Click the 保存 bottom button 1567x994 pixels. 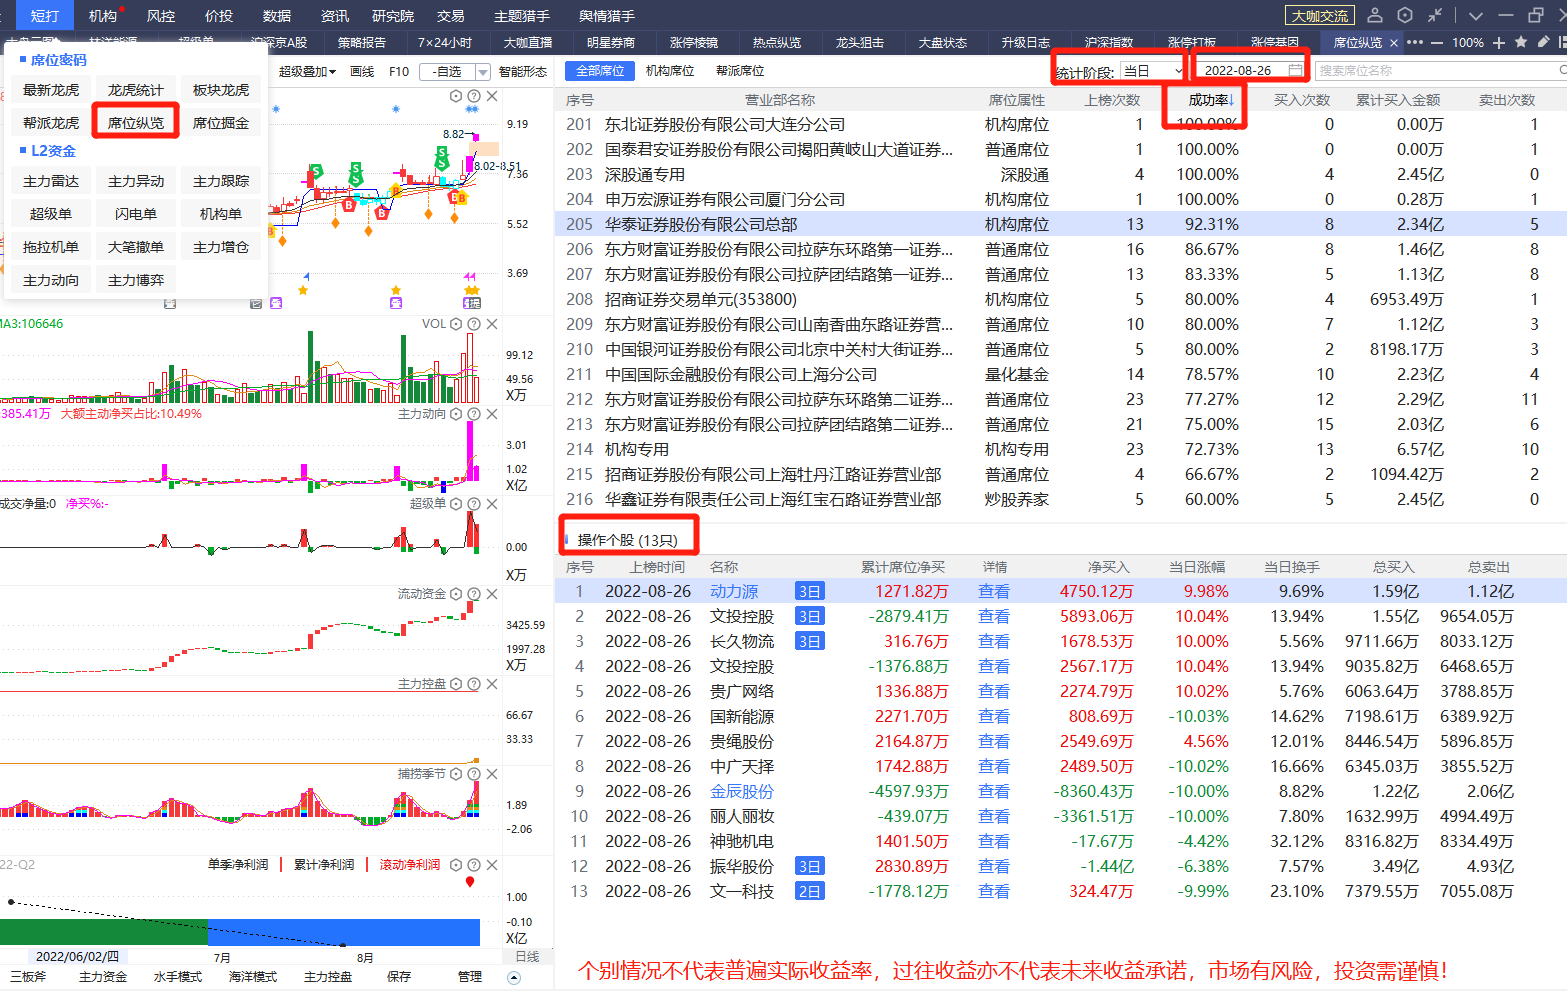tap(399, 977)
